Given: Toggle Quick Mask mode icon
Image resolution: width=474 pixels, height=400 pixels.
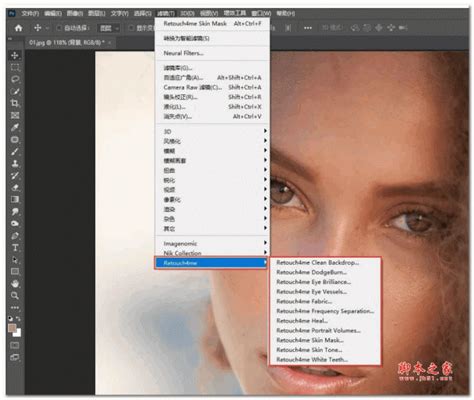Looking at the screenshot, I should [15, 345].
